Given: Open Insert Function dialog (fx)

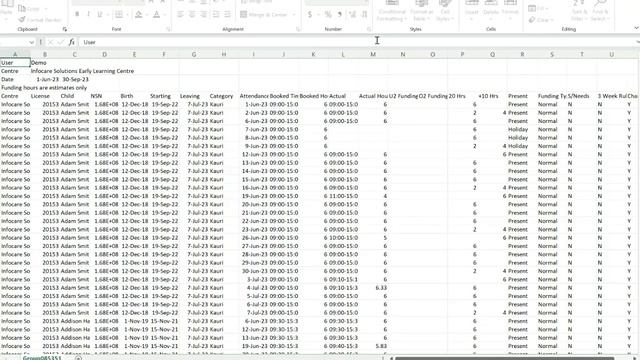Looking at the screenshot, I should [72, 42].
